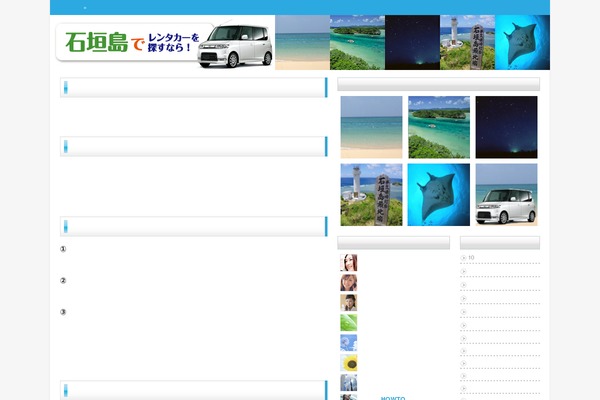Open the manta ray photo in header strip

point(522,42)
